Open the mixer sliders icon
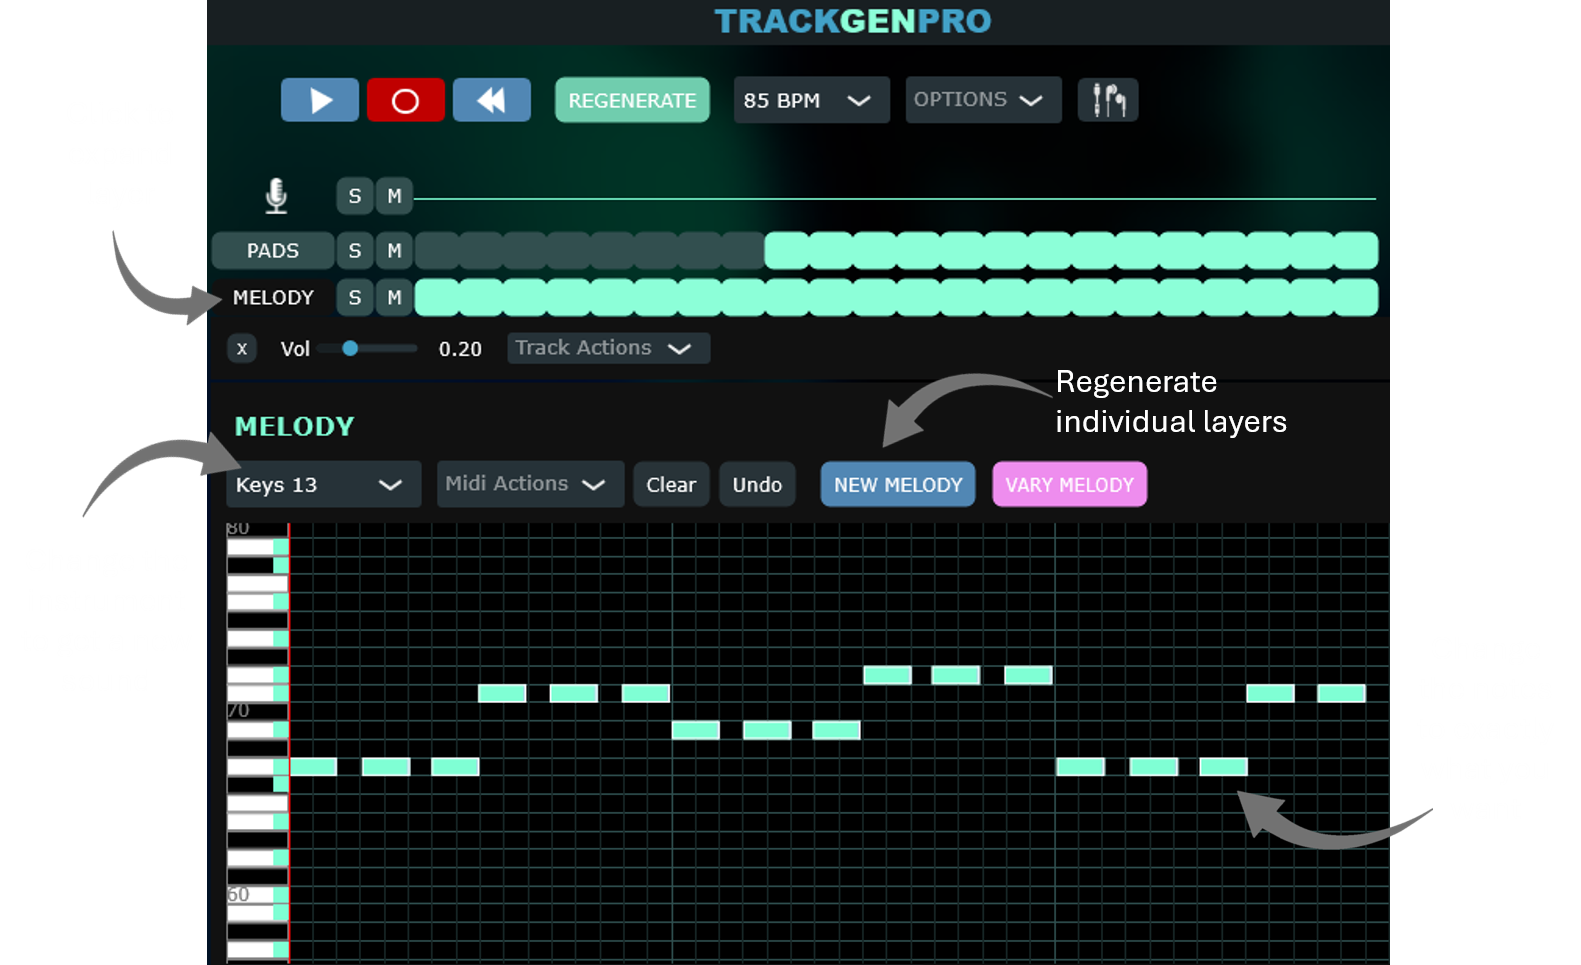The image size is (1581, 965). (1108, 100)
